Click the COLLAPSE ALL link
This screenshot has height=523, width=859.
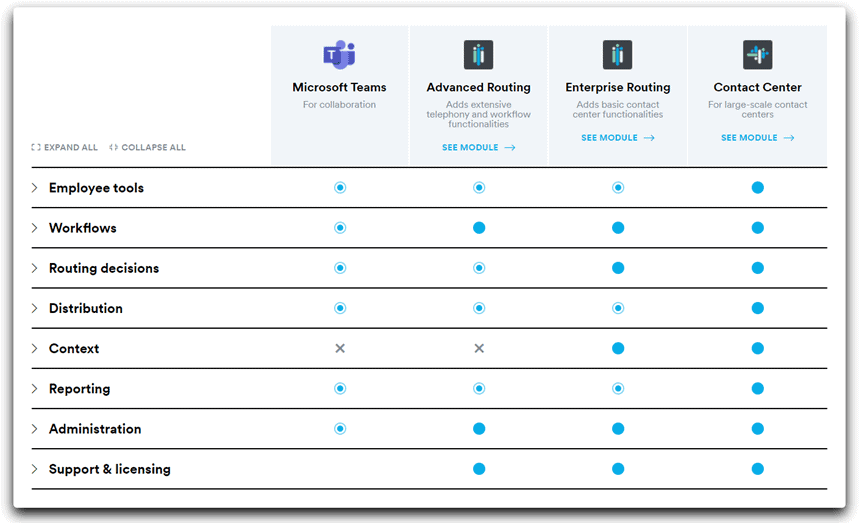(x=147, y=147)
